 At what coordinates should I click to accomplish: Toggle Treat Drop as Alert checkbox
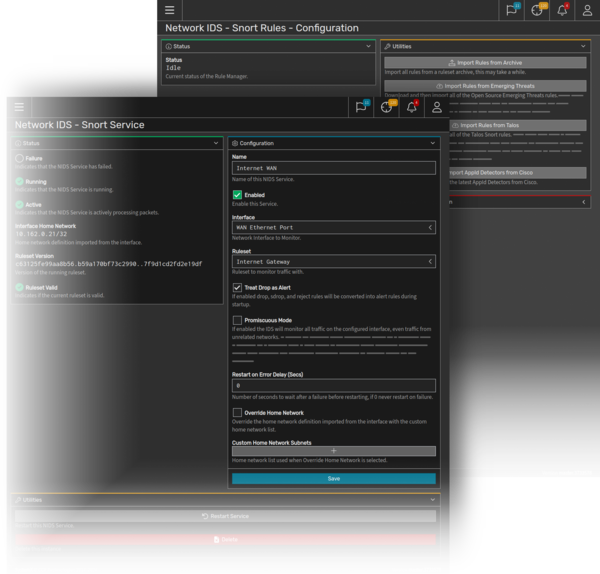237,288
